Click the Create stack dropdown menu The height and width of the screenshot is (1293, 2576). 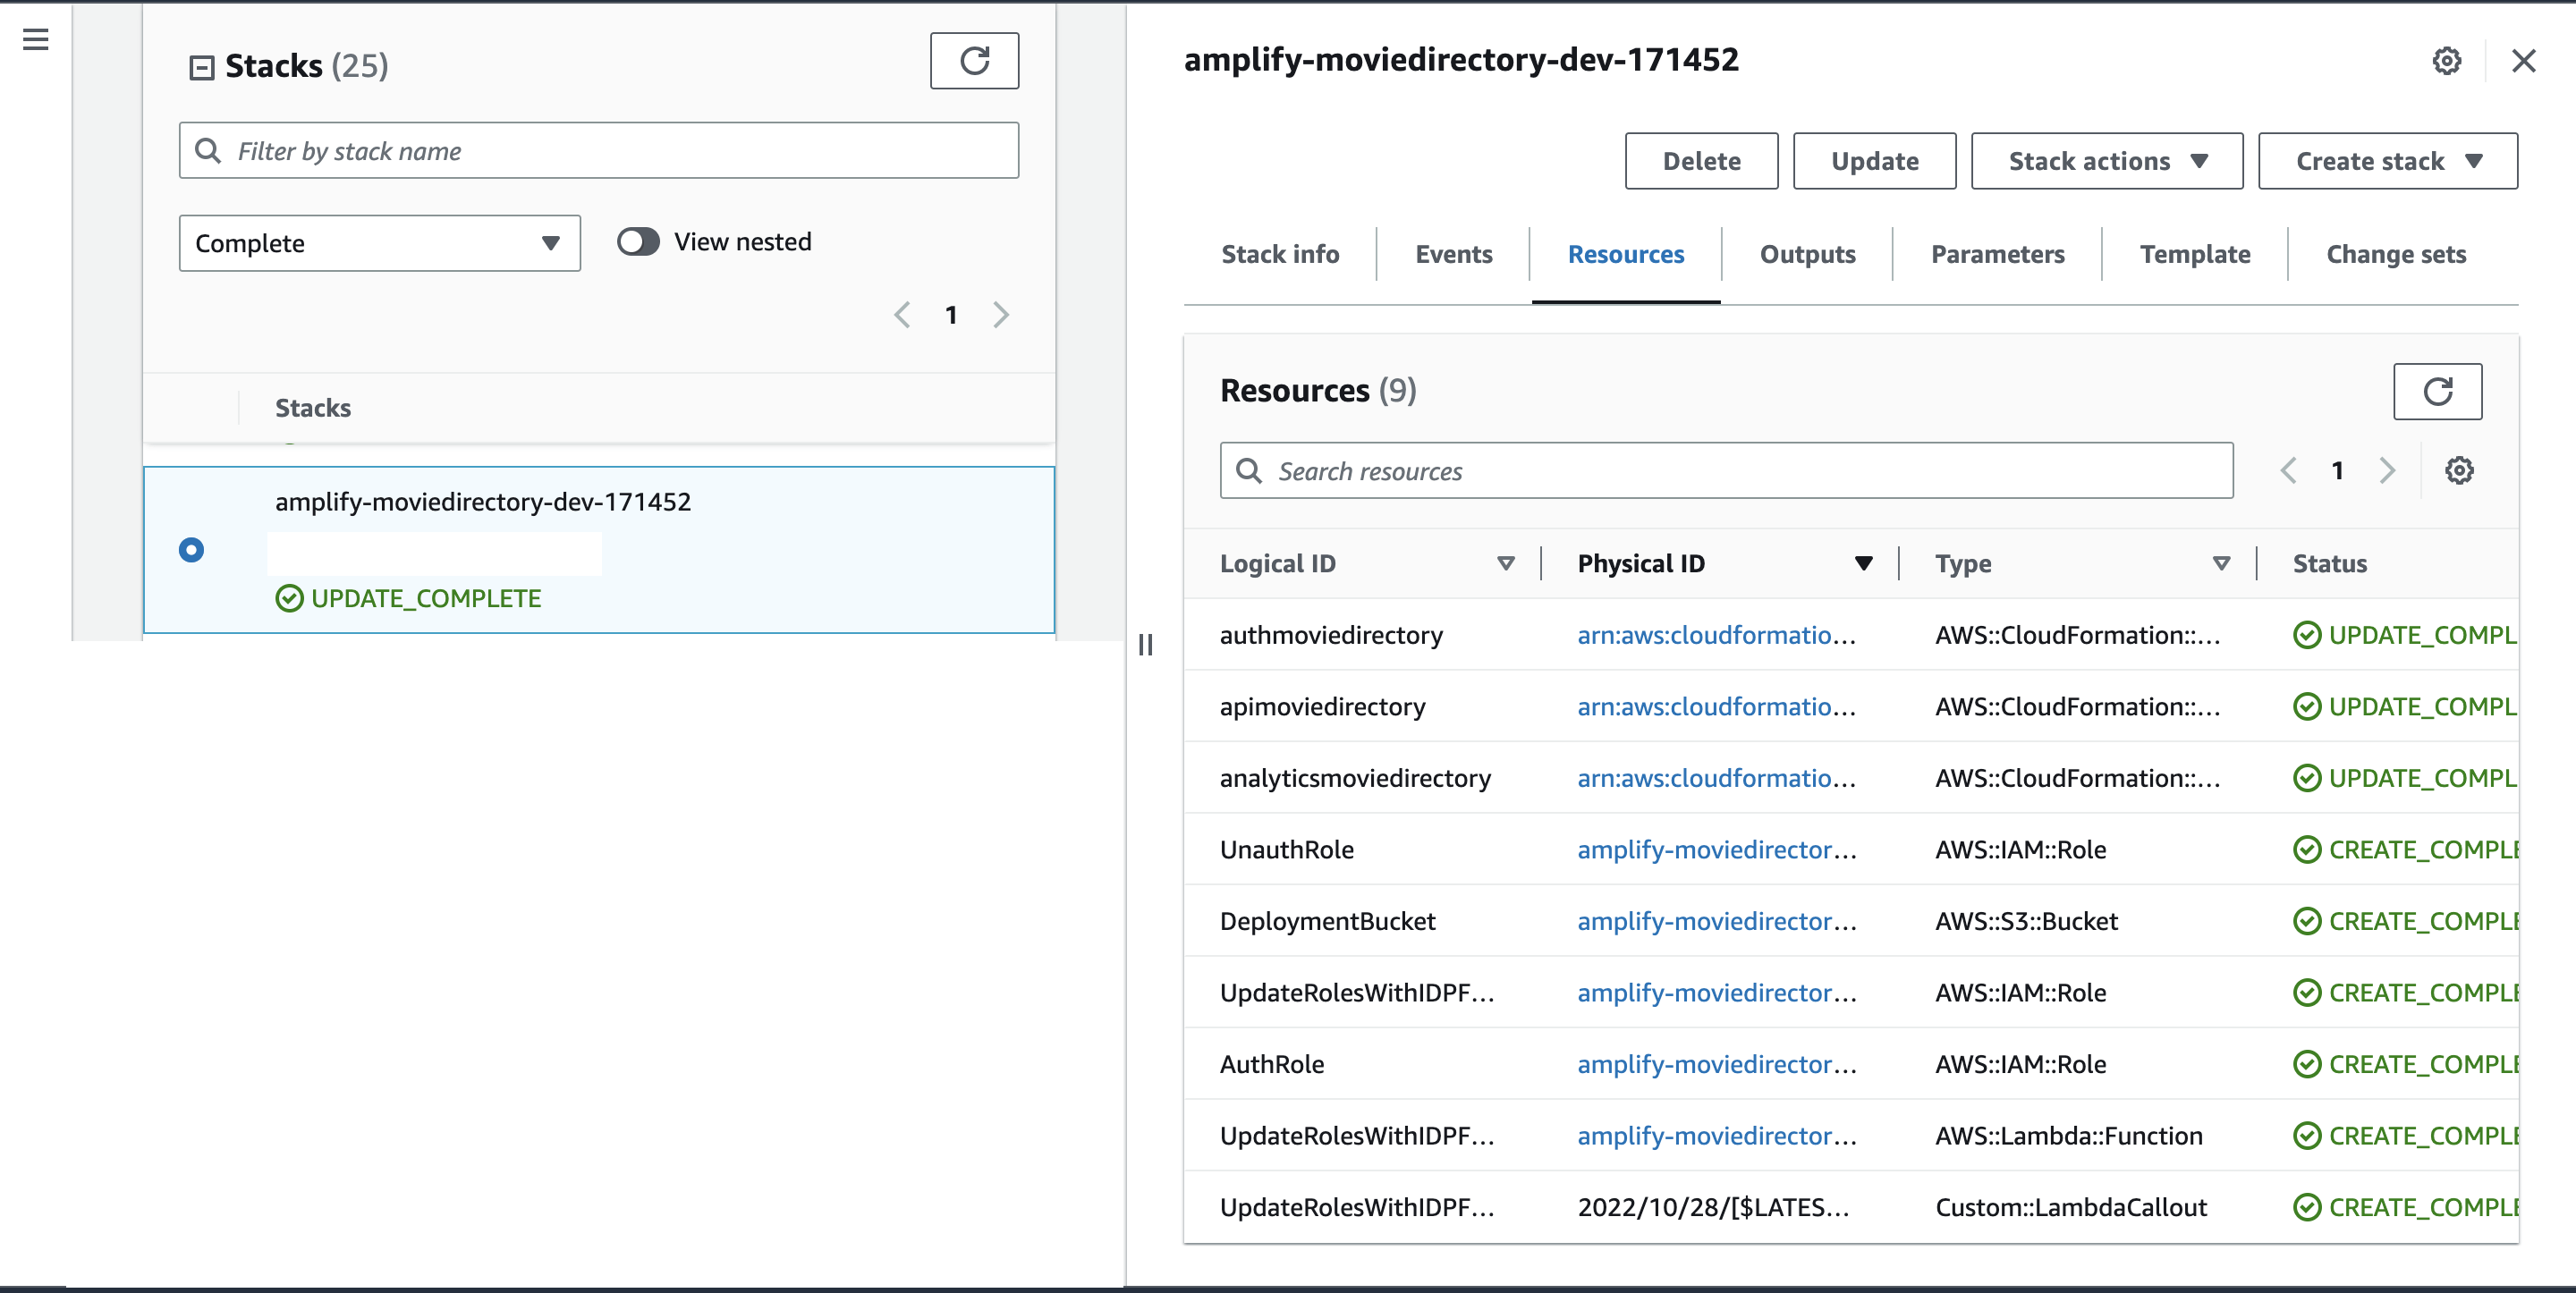pyautogui.click(x=2390, y=160)
